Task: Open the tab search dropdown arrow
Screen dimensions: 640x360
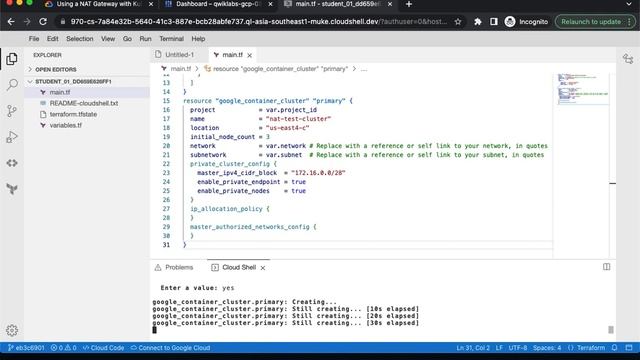Action: (x=629, y=4)
